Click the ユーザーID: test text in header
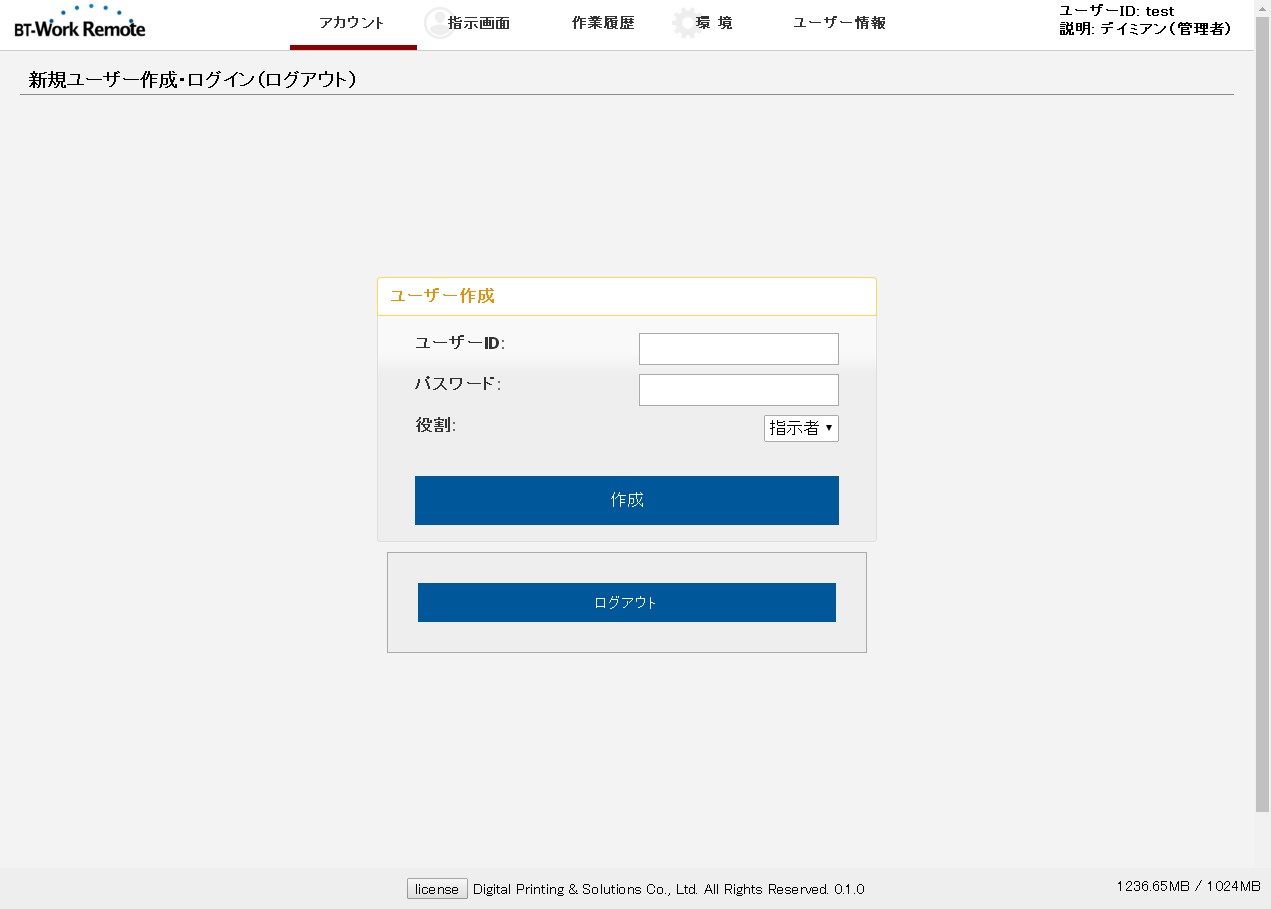This screenshot has height=909, width=1271. click(1116, 11)
